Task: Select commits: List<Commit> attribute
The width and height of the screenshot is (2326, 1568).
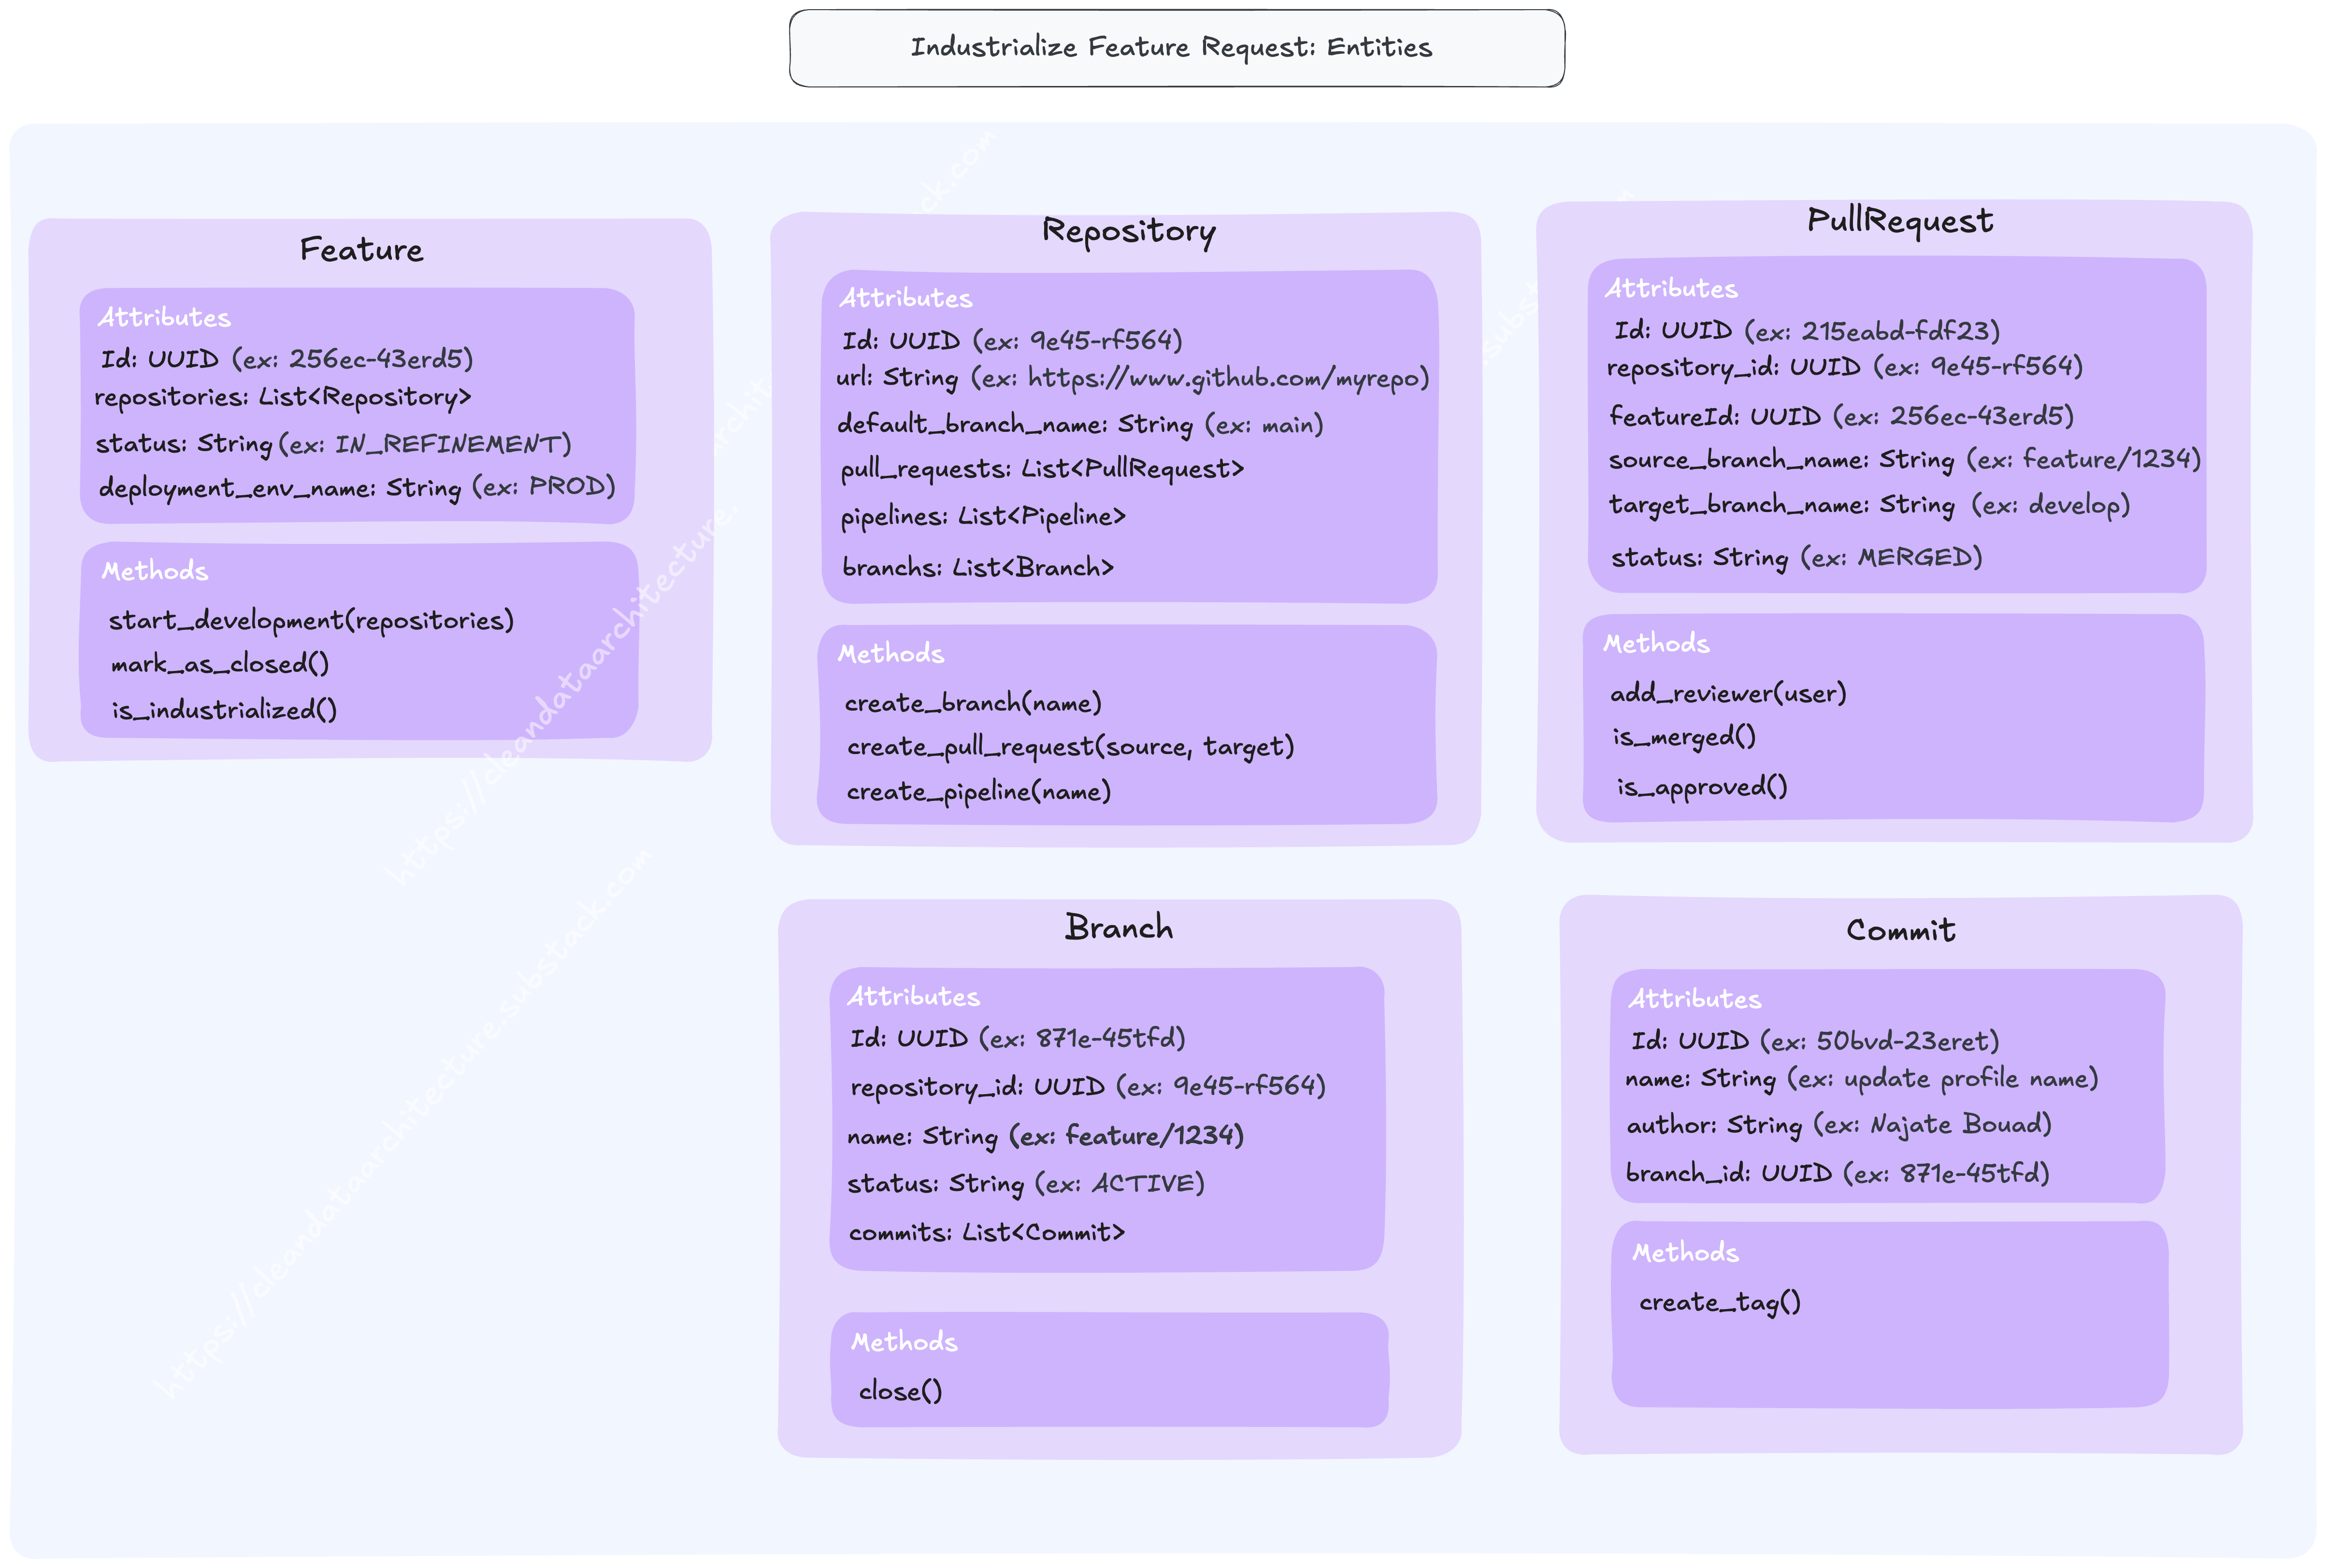Action: point(986,1233)
